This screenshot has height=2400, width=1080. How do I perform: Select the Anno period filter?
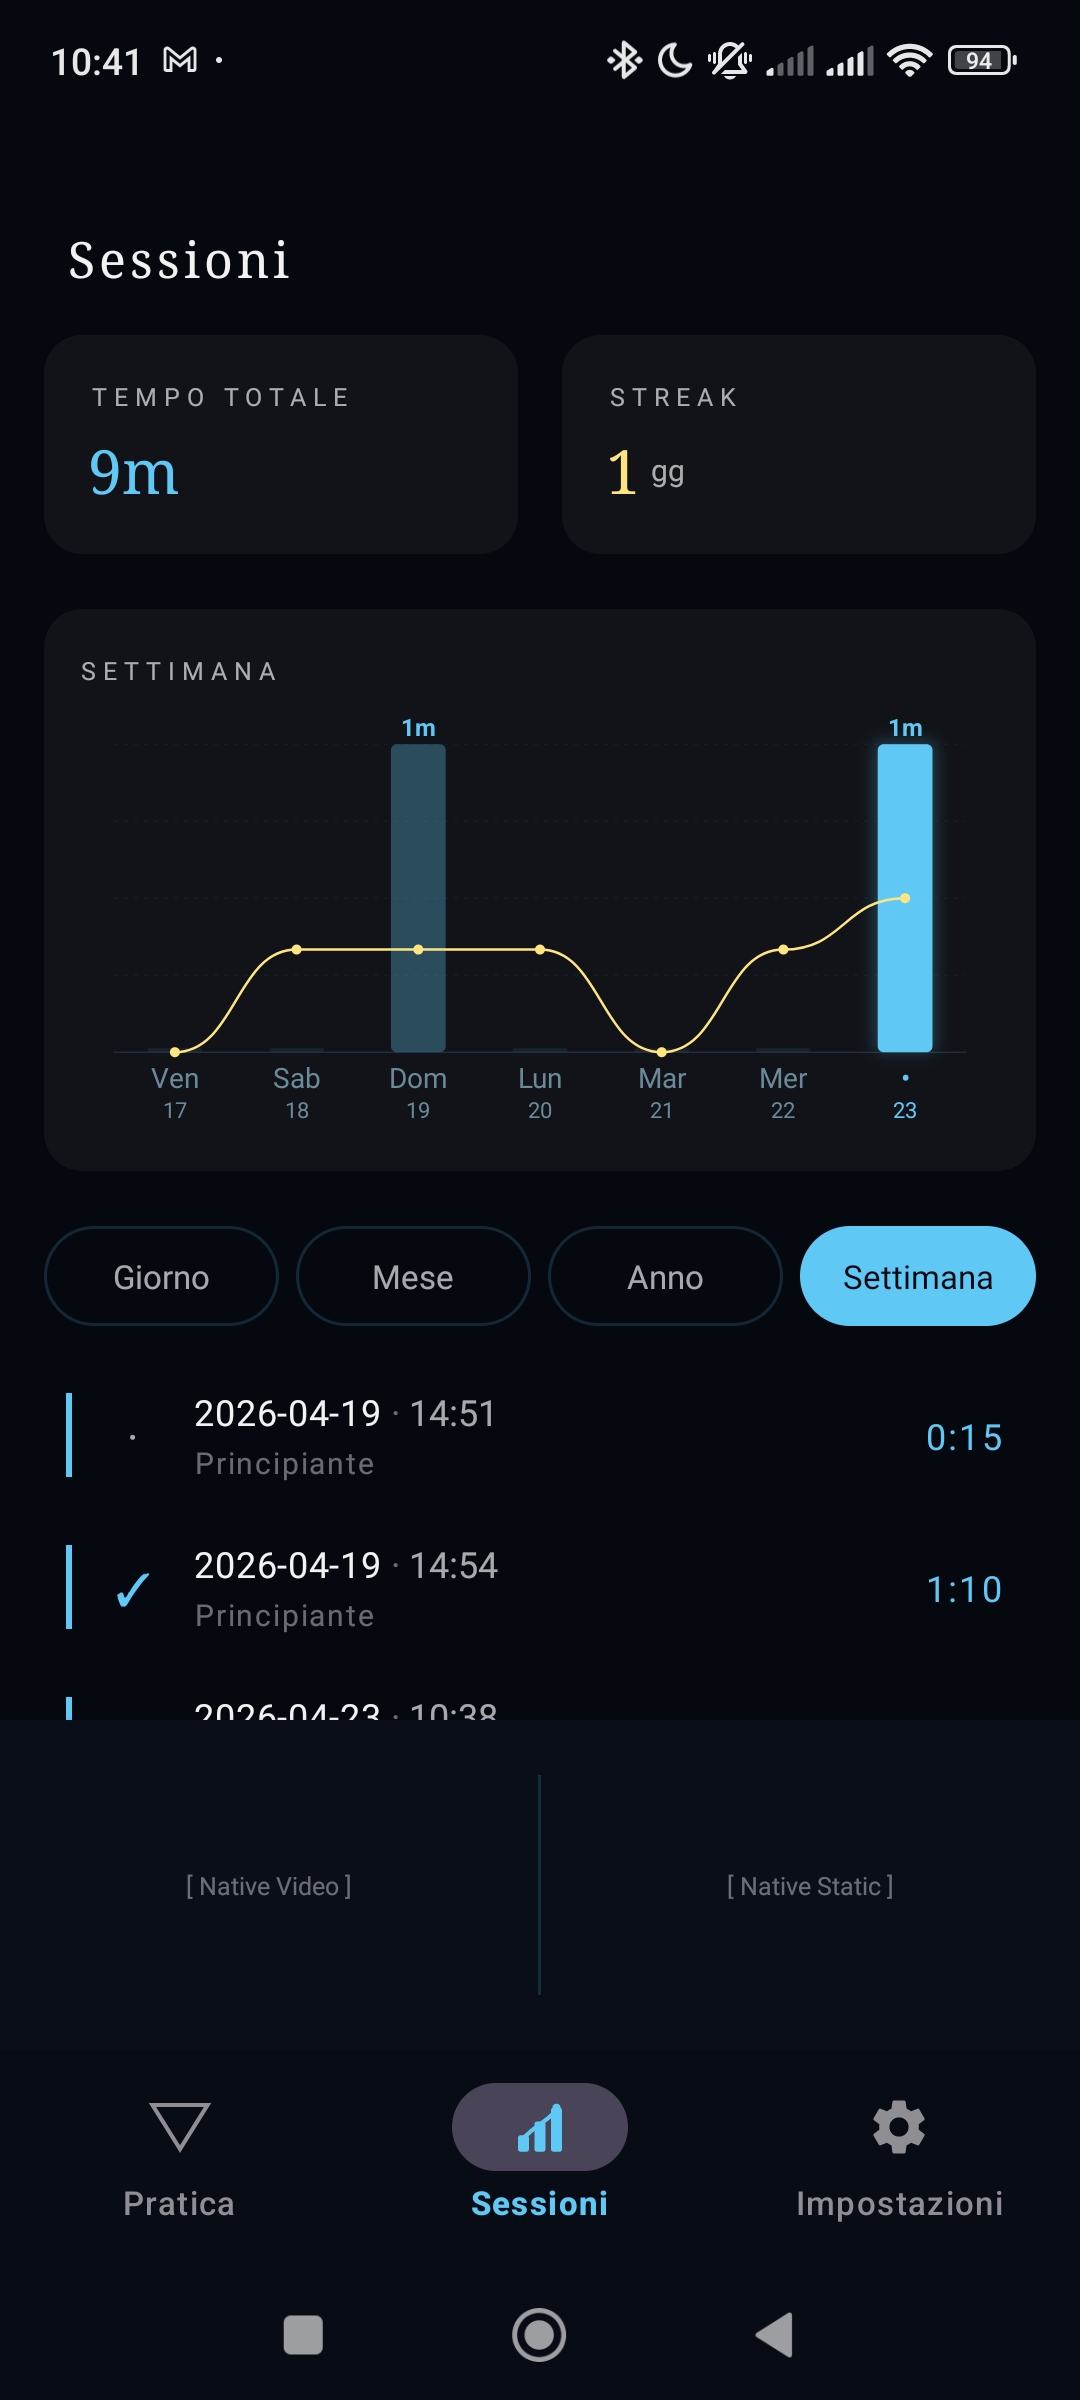665,1276
